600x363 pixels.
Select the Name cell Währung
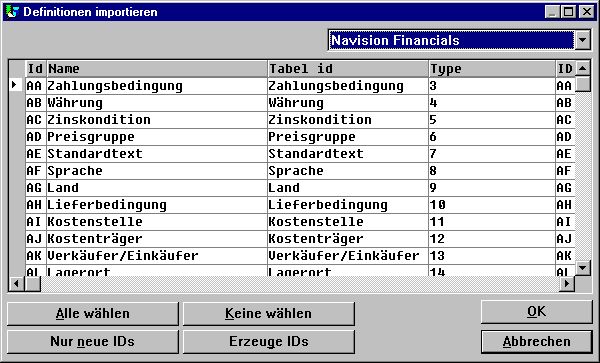pos(157,103)
